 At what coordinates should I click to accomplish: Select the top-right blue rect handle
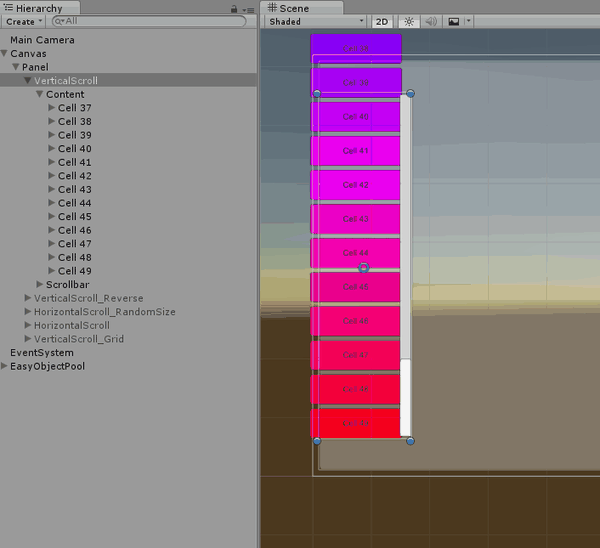pyautogui.click(x=410, y=93)
